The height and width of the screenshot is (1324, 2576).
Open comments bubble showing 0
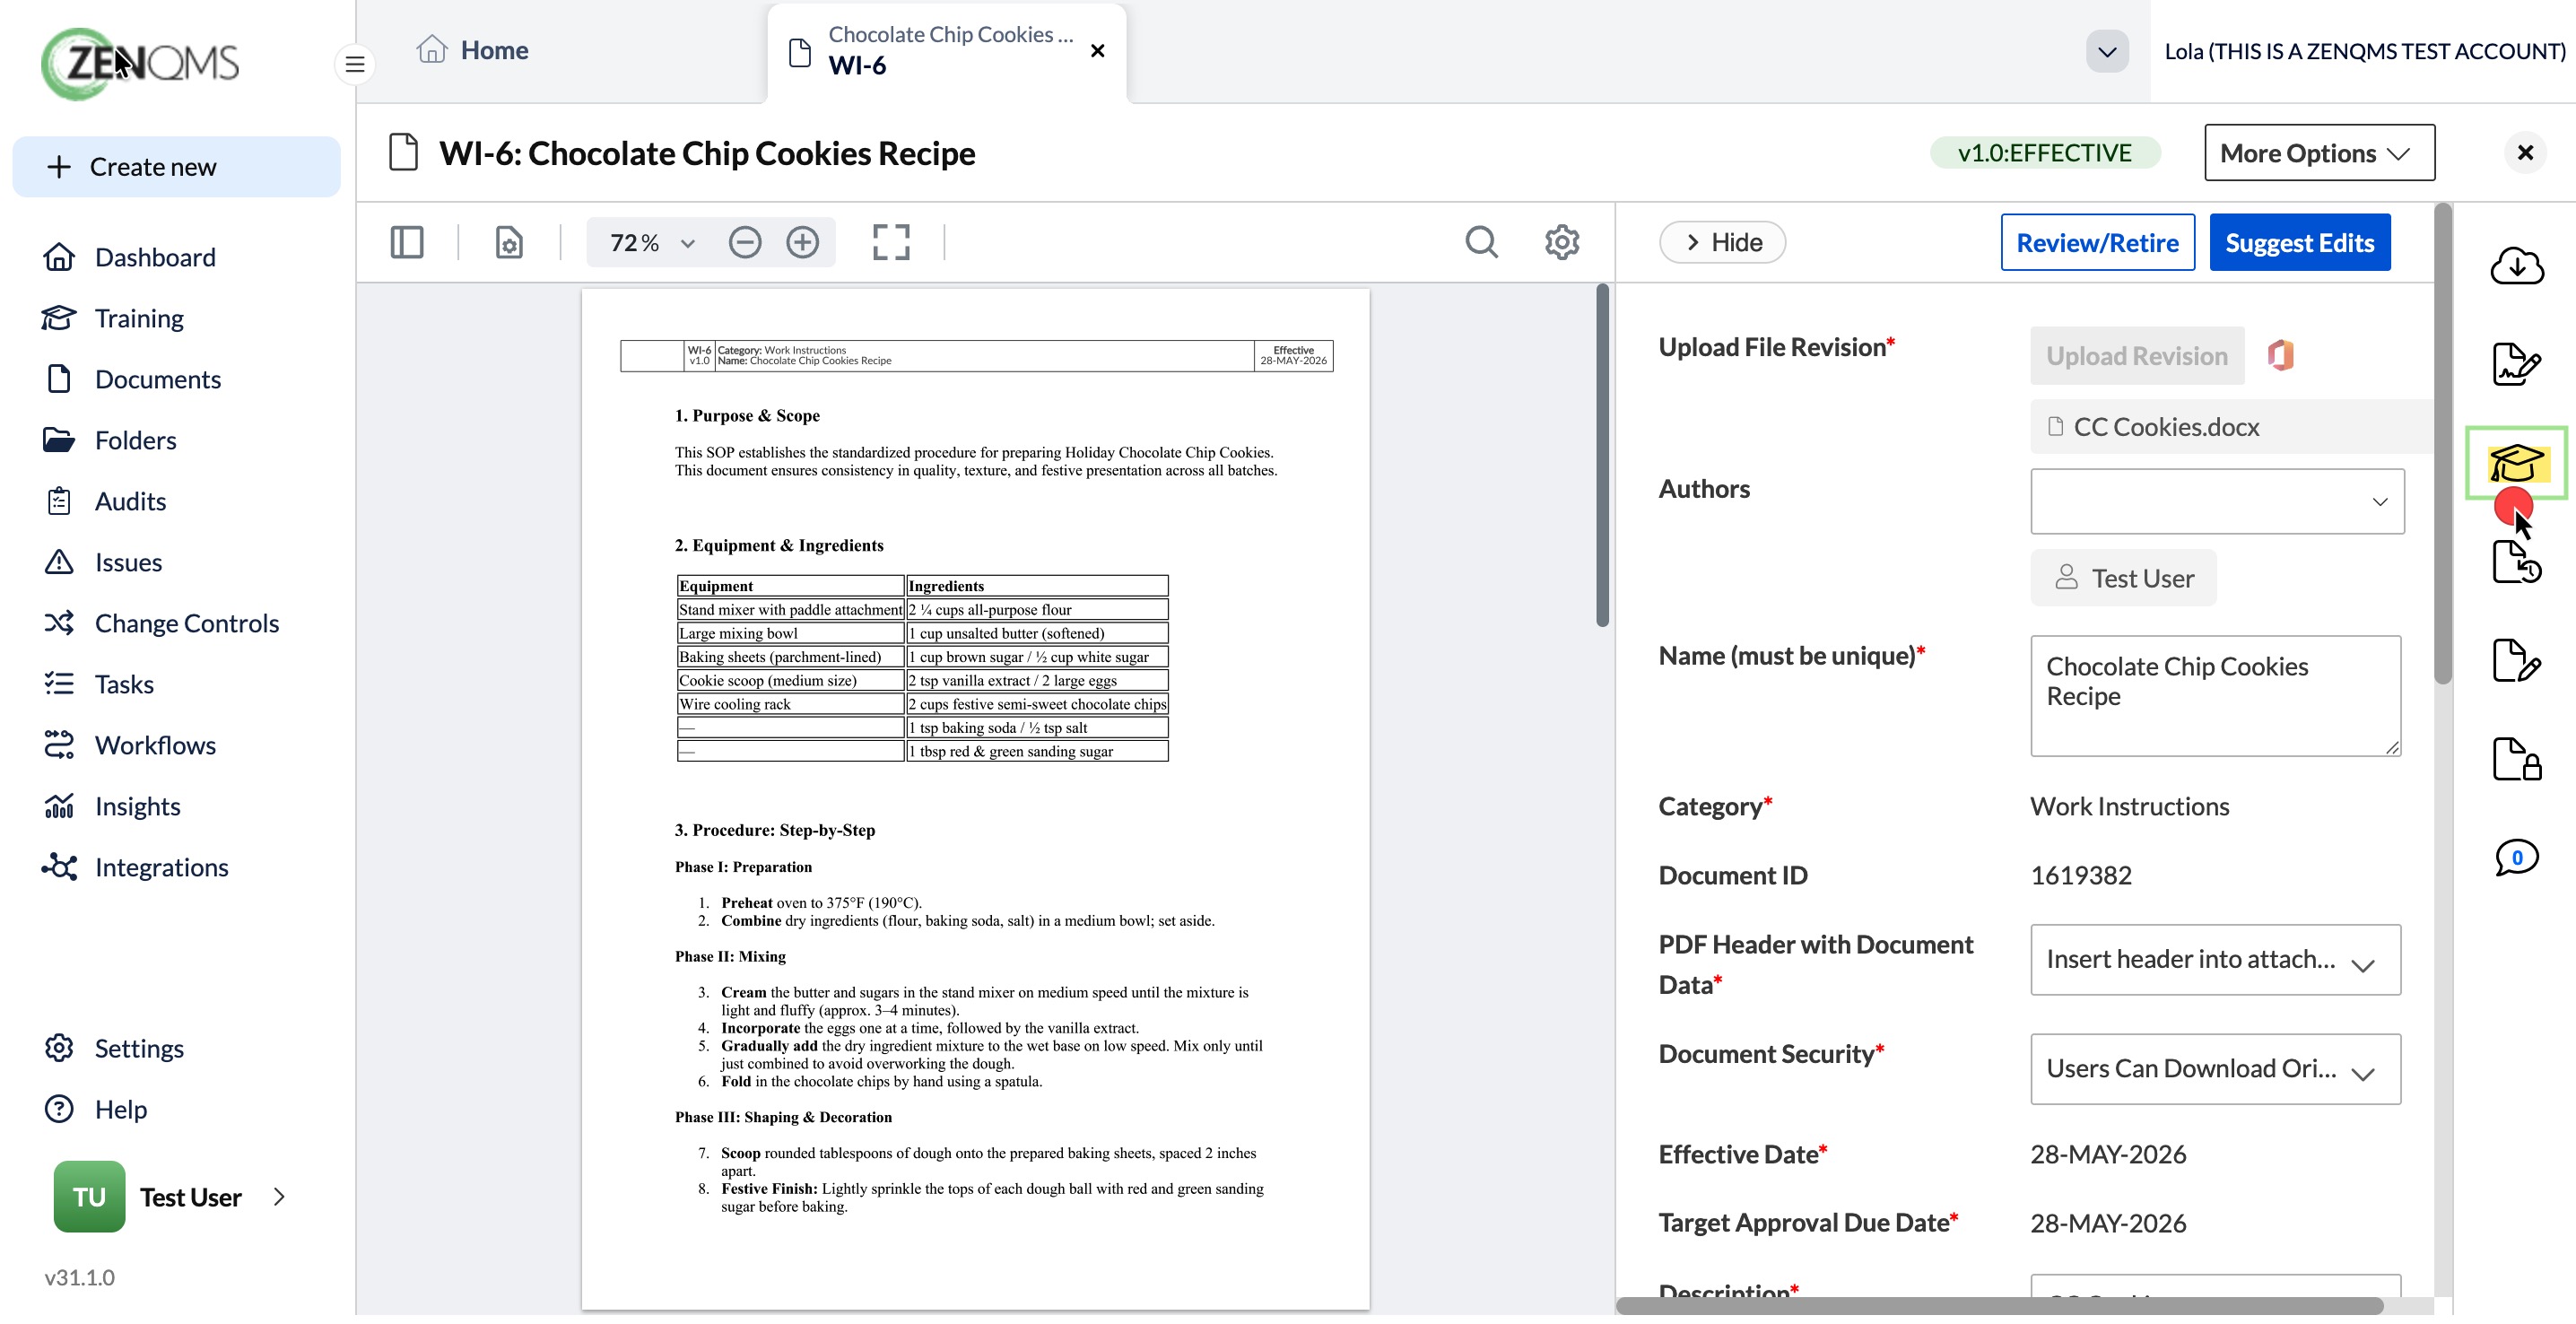pyautogui.click(x=2516, y=857)
